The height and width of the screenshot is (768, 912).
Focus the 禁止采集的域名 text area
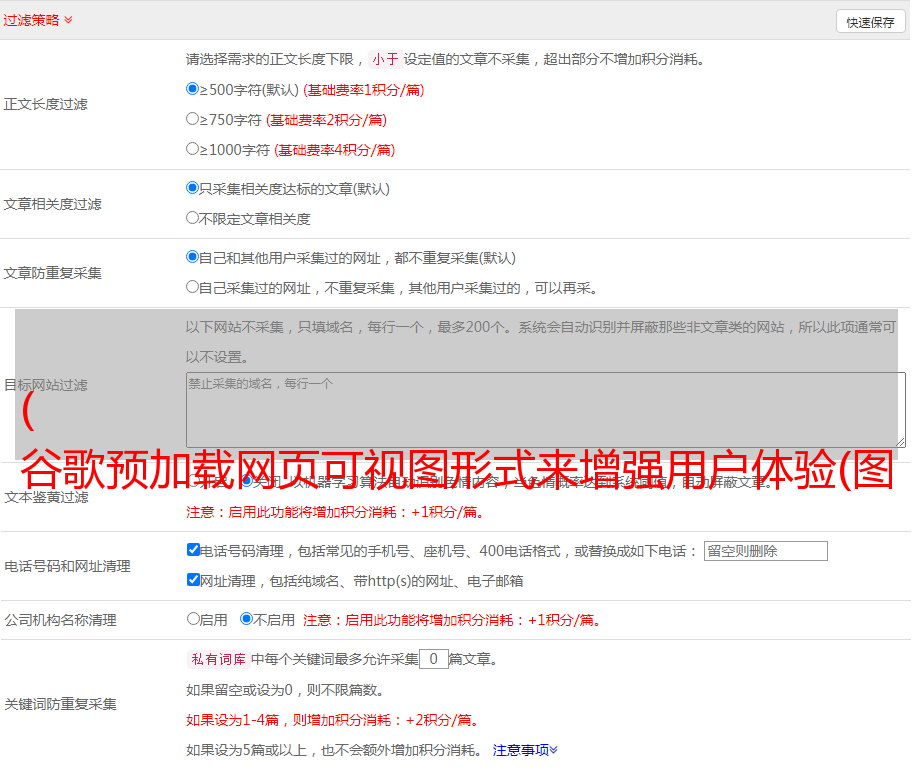(545, 409)
